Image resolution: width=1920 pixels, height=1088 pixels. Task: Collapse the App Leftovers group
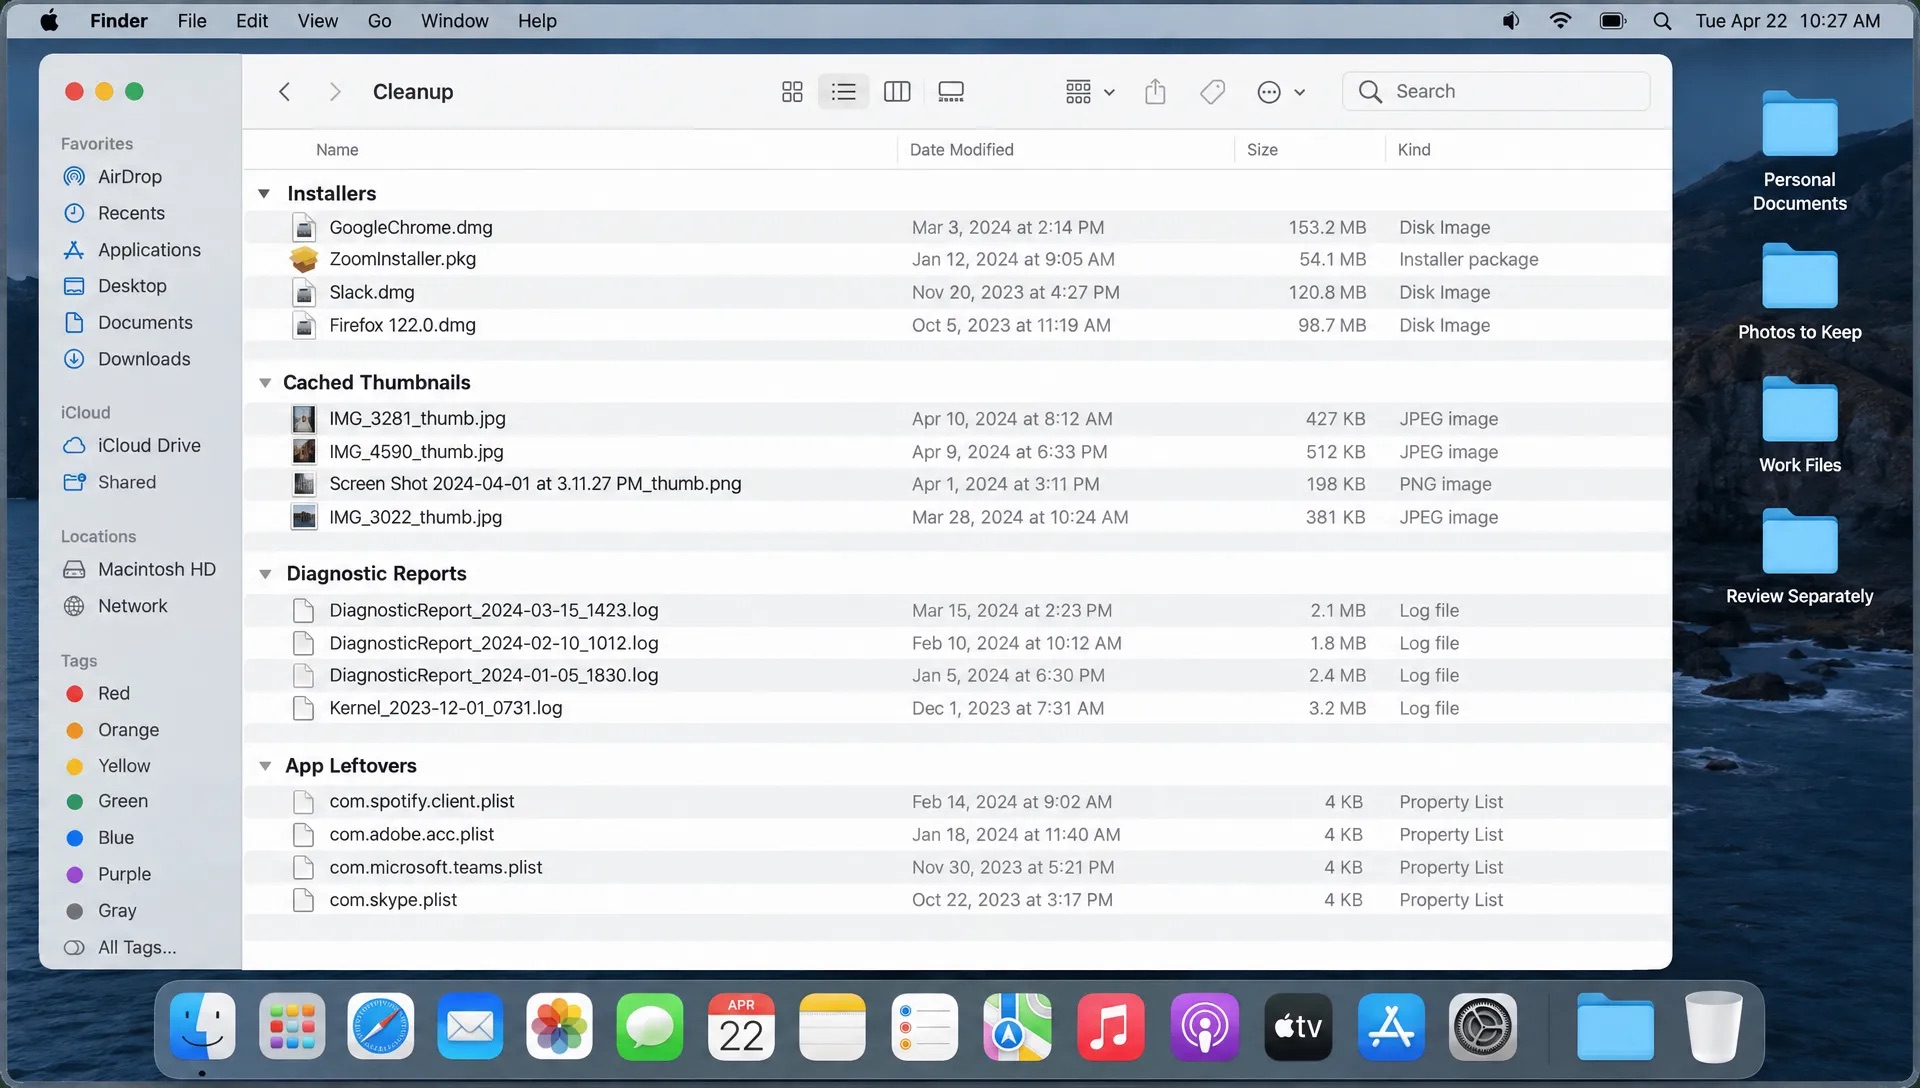[265, 766]
